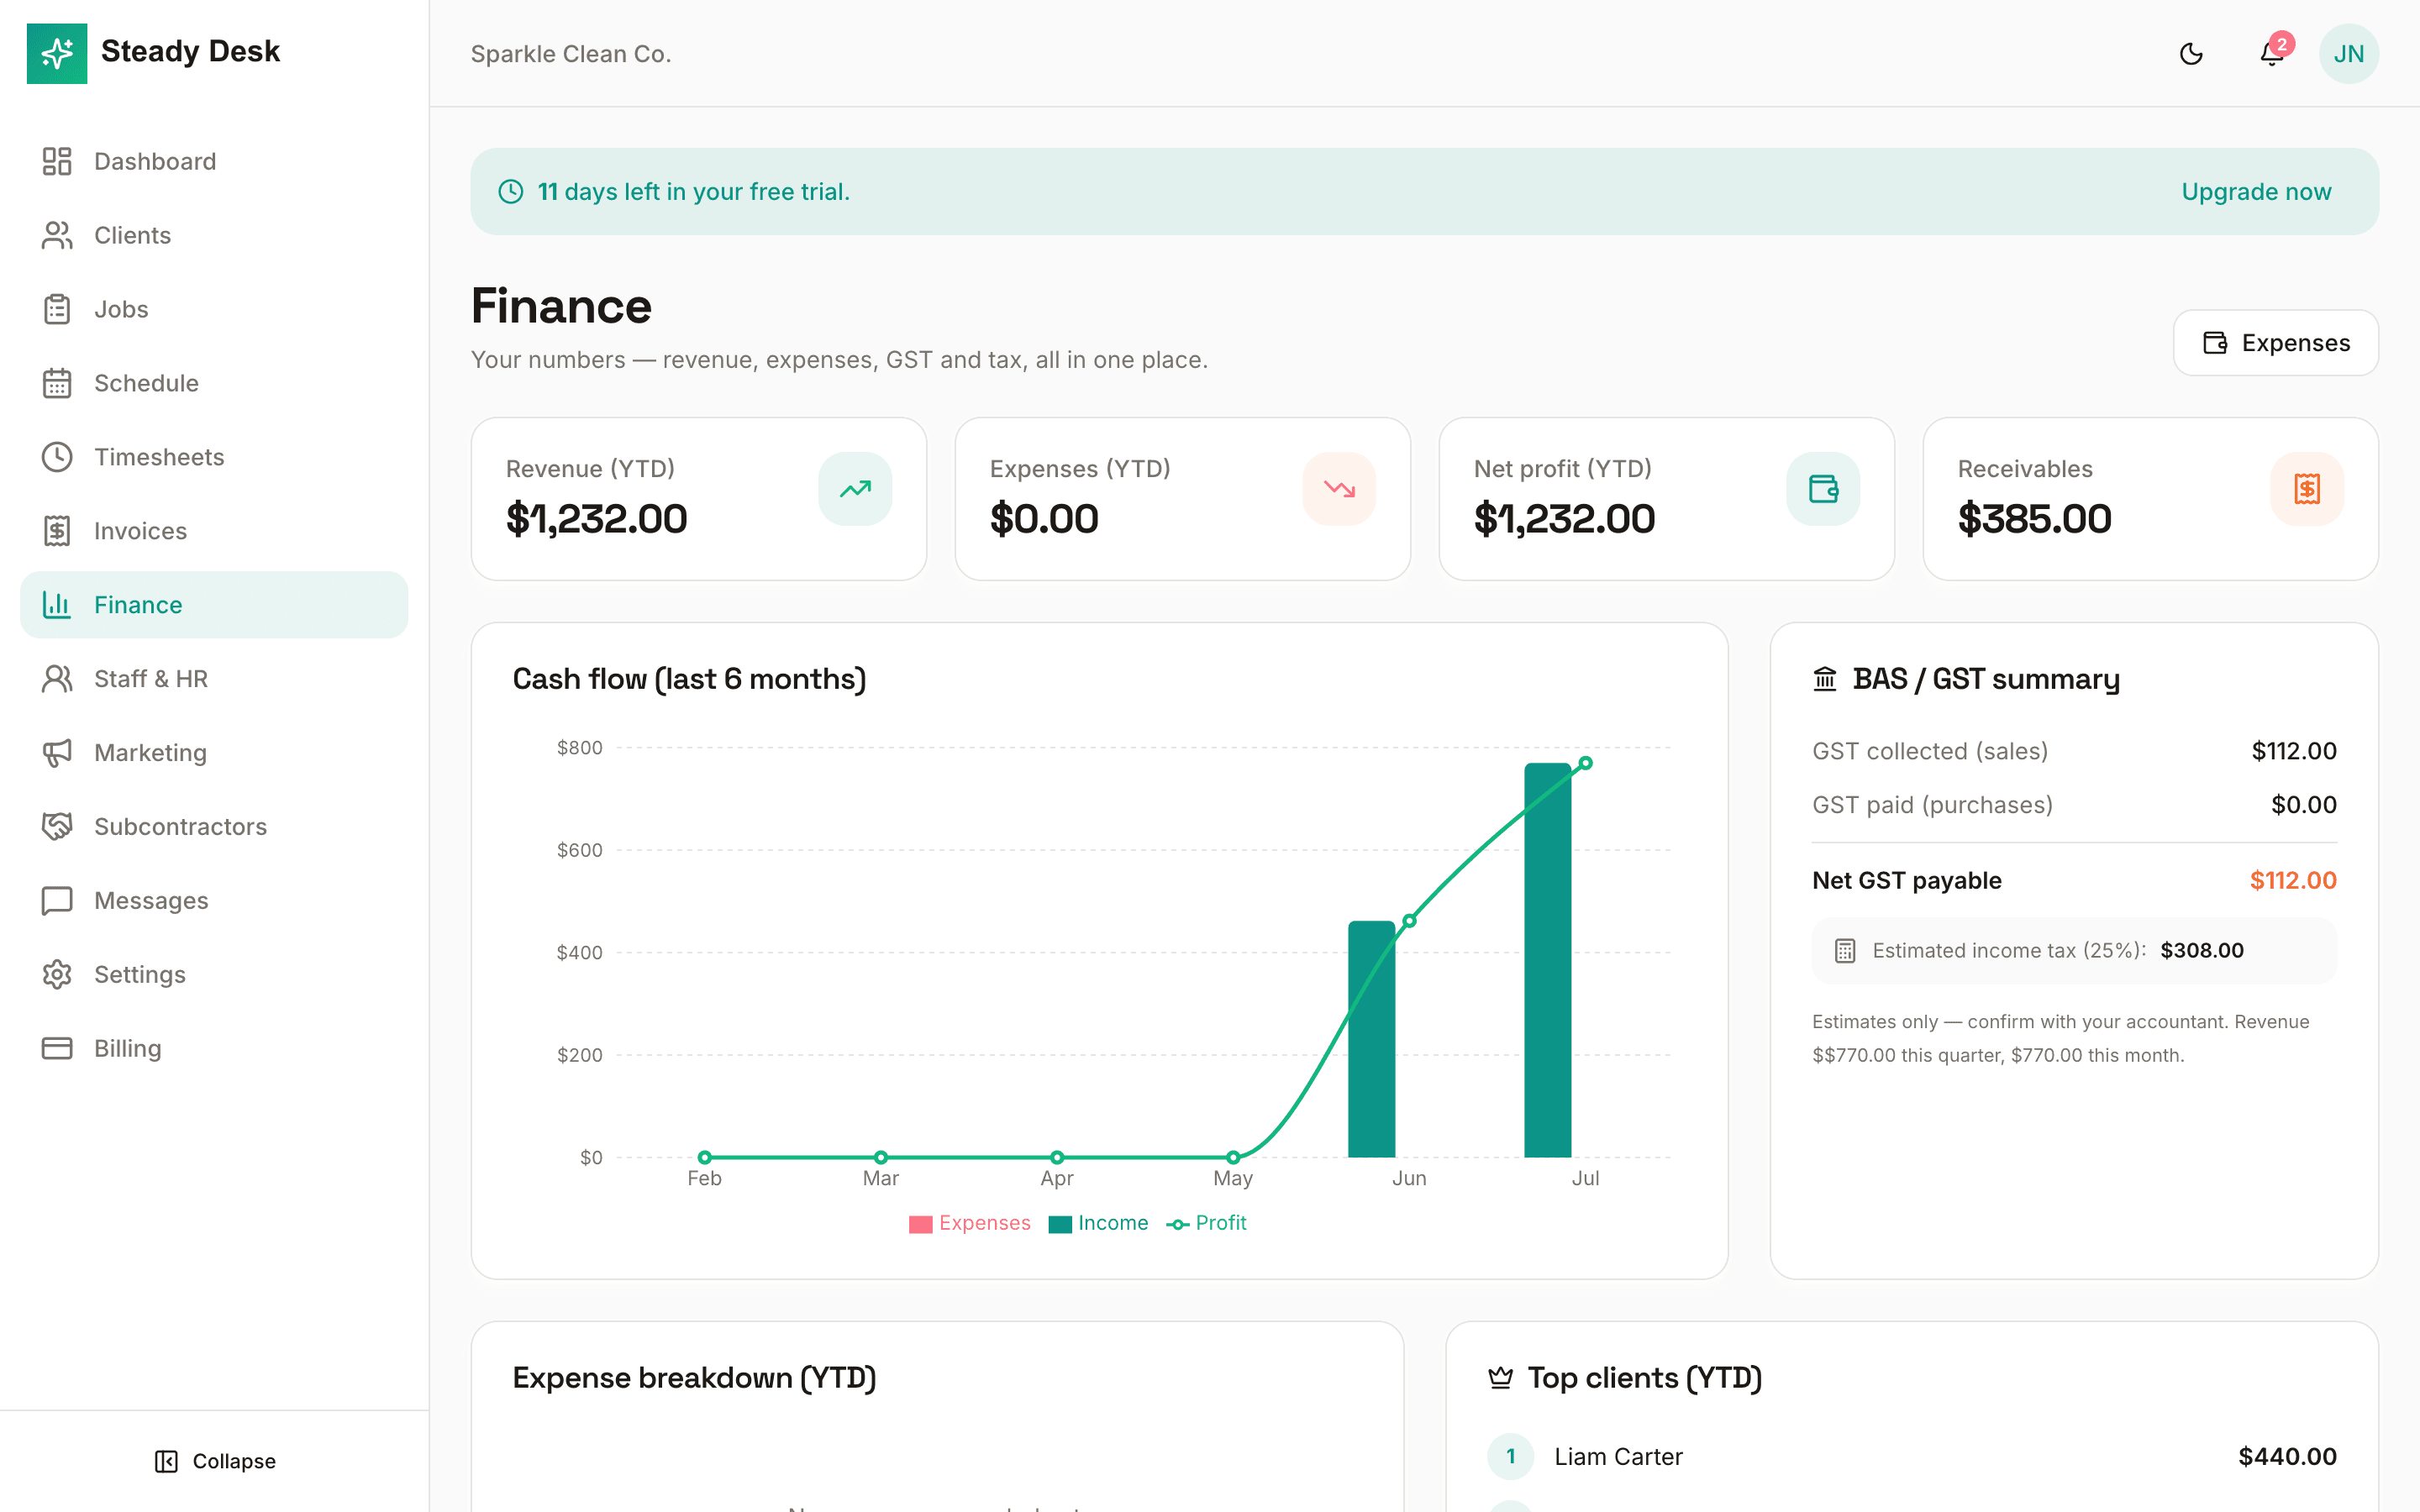This screenshot has height=1512, width=2420.
Task: Click the Cash flow (last 6 months) heading
Action: 689,679
